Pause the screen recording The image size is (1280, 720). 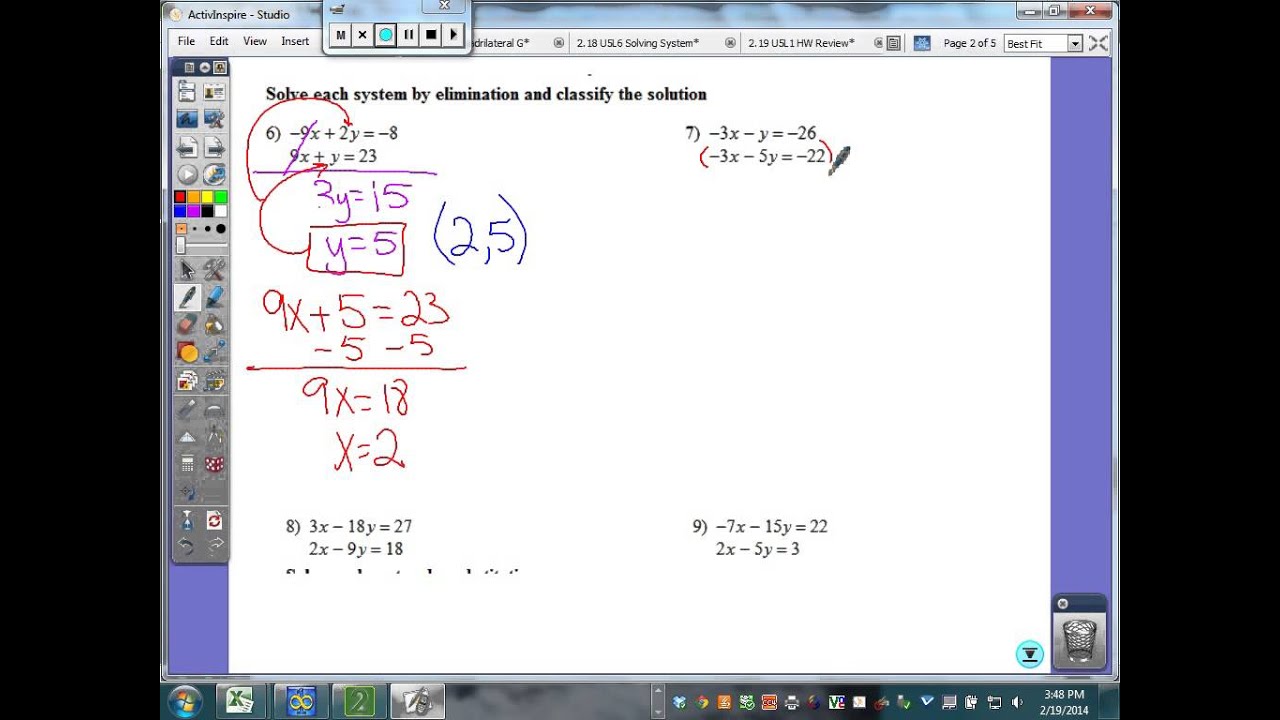click(408, 35)
